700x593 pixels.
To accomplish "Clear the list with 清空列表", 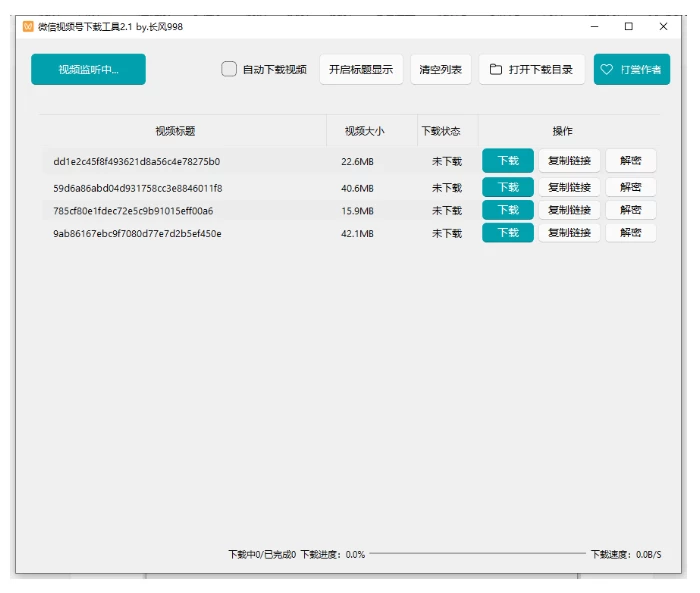I will click(x=441, y=69).
